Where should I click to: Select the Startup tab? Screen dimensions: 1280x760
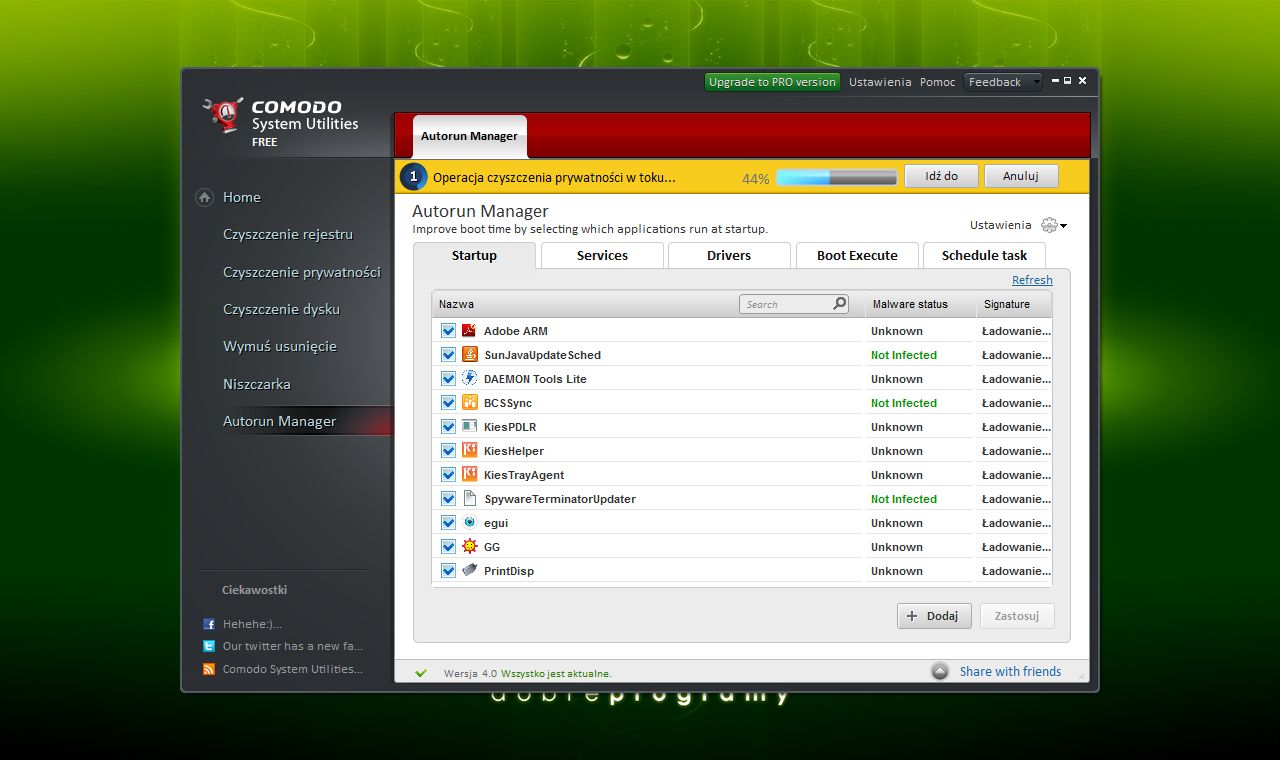(x=474, y=255)
